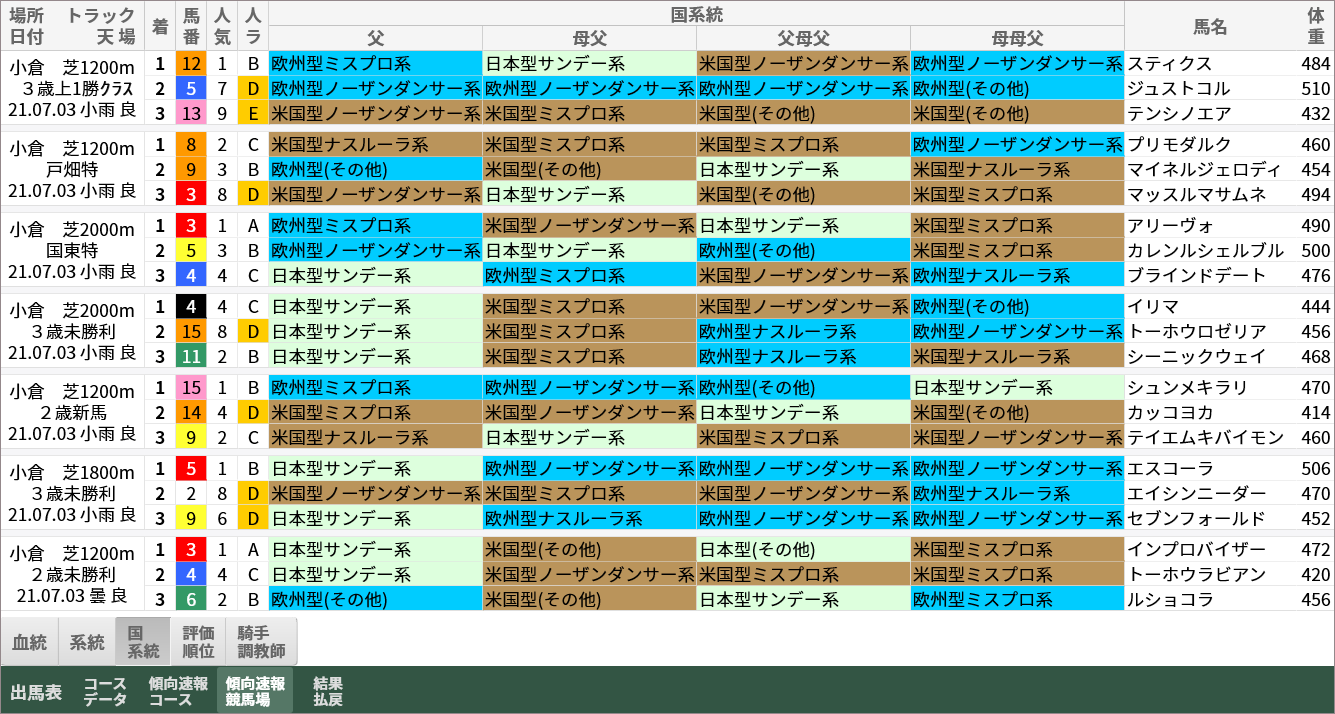Image resolution: width=1335 pixels, height=714 pixels.
Task: Click date text 21.07.03 曇 良
Action: click(x=71, y=596)
